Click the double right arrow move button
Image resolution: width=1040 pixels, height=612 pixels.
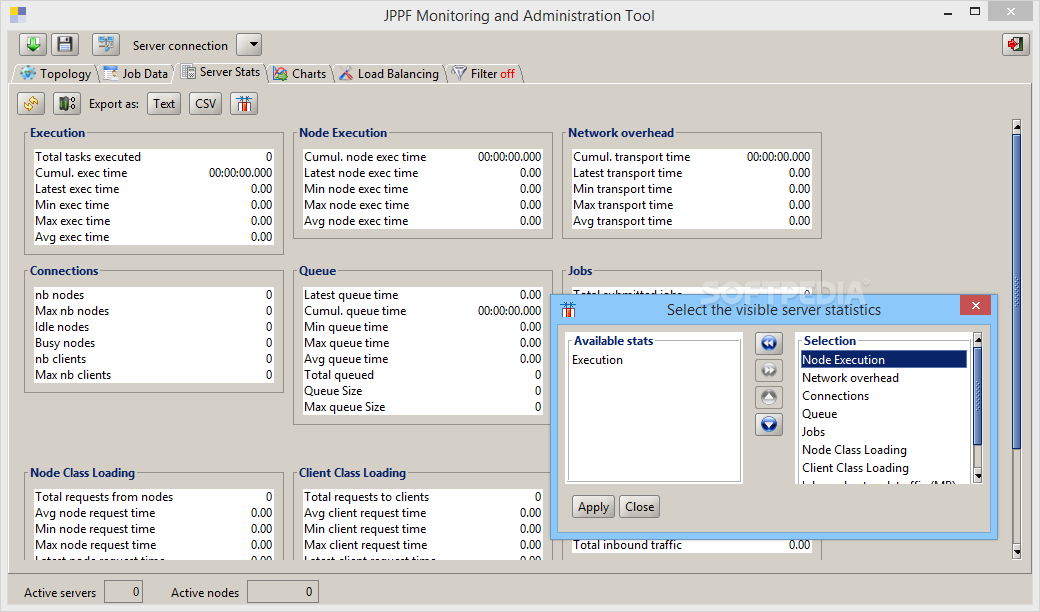tap(769, 370)
